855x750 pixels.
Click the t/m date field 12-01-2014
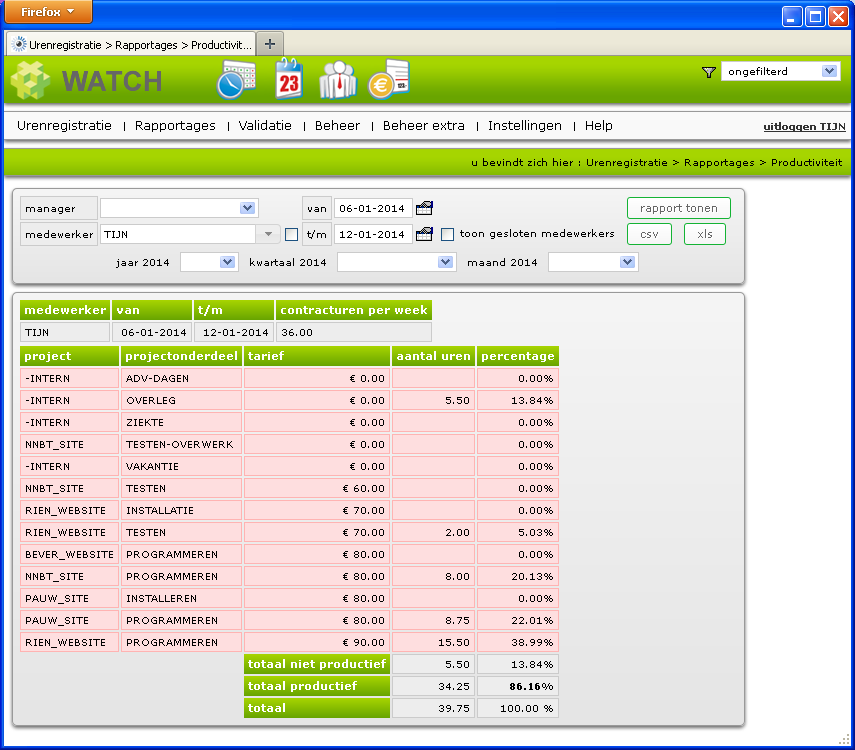click(373, 235)
